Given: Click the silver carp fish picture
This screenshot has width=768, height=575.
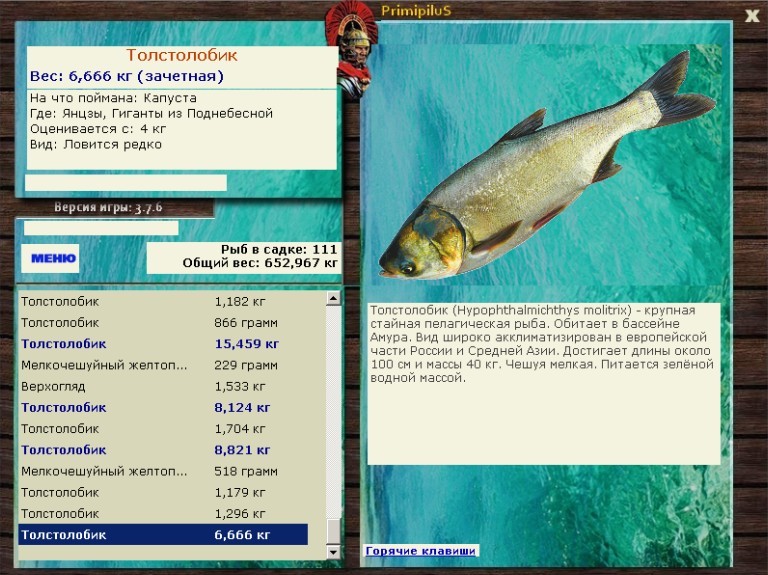Looking at the screenshot, I should [547, 167].
